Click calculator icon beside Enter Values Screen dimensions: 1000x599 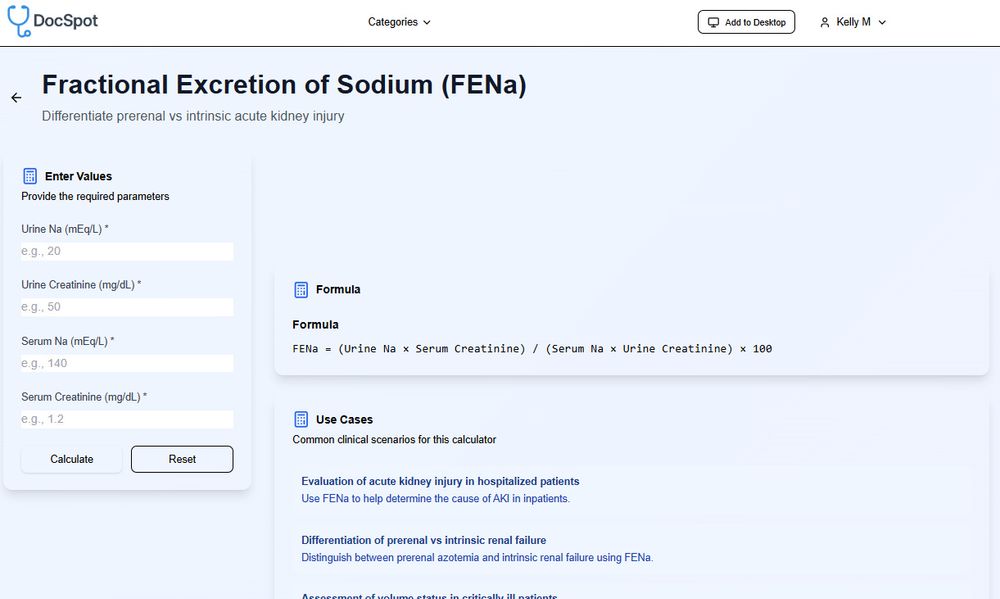30,176
